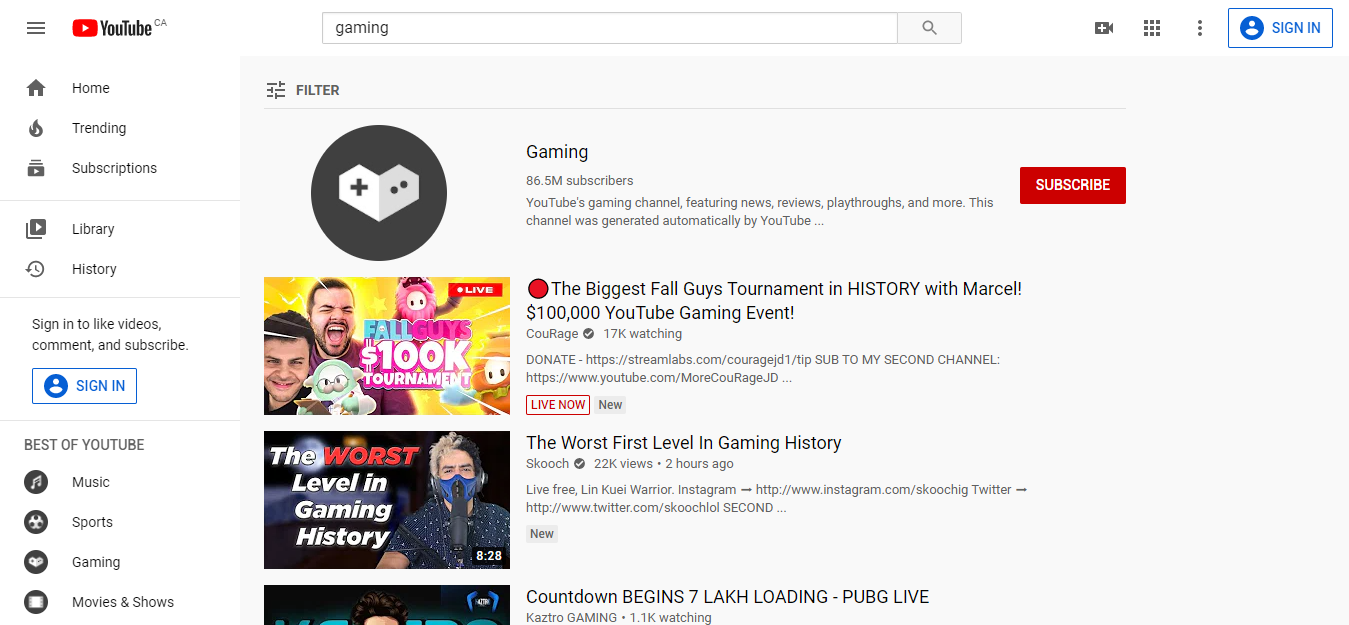Open History from the sidebar
Viewport: 1349px width, 625px height.
(120, 269)
